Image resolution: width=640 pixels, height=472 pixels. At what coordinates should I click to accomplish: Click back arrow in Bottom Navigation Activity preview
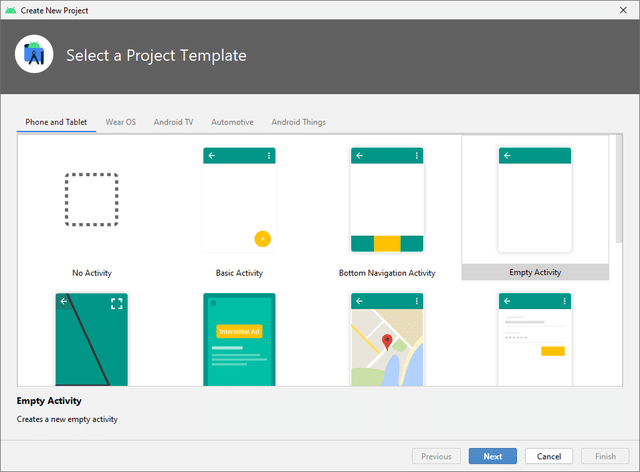359,156
